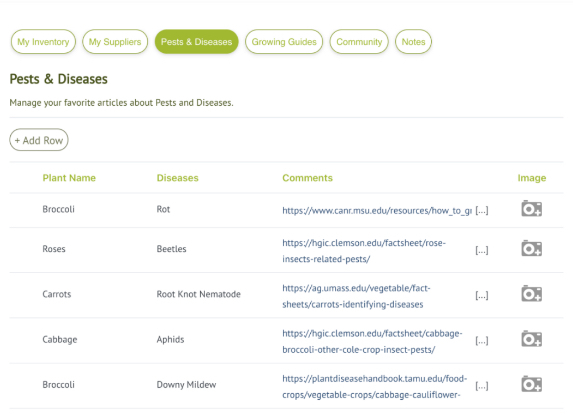Image resolution: width=573 pixels, height=415 pixels.
Task: Open the canr.msu.edu link for Broccoli
Action: click(x=377, y=210)
